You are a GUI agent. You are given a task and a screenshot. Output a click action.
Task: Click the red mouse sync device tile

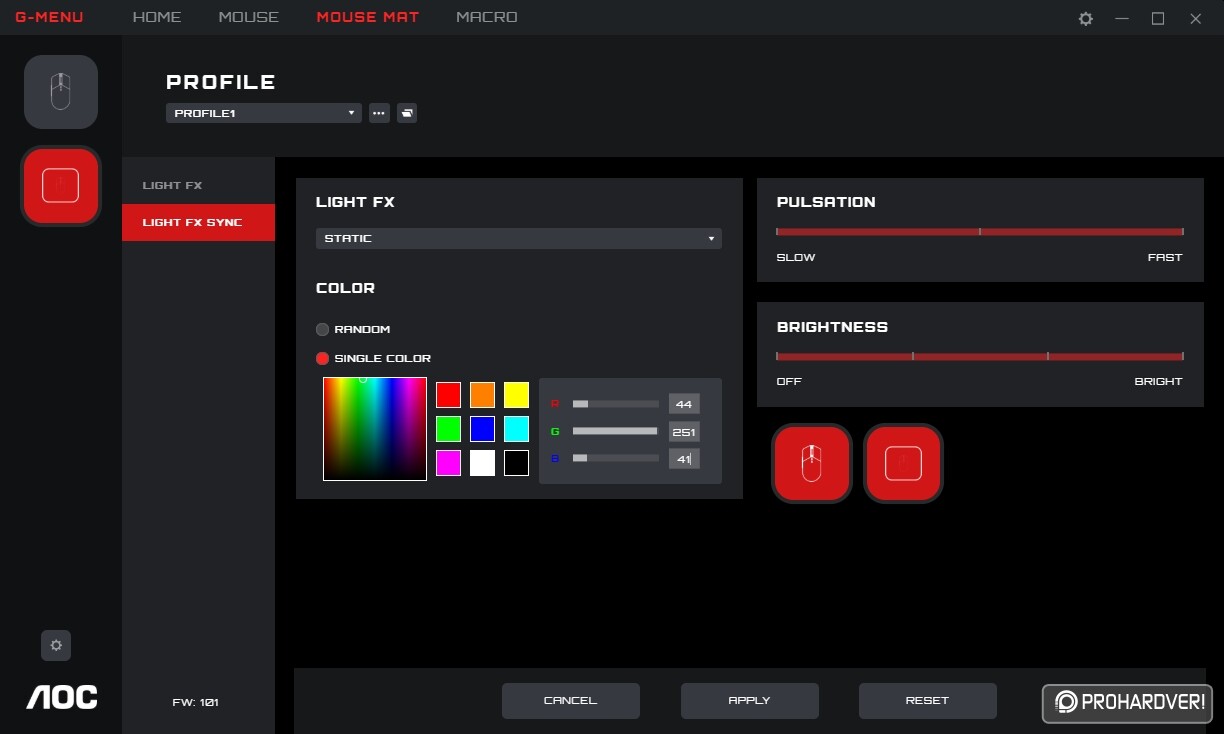pos(811,463)
